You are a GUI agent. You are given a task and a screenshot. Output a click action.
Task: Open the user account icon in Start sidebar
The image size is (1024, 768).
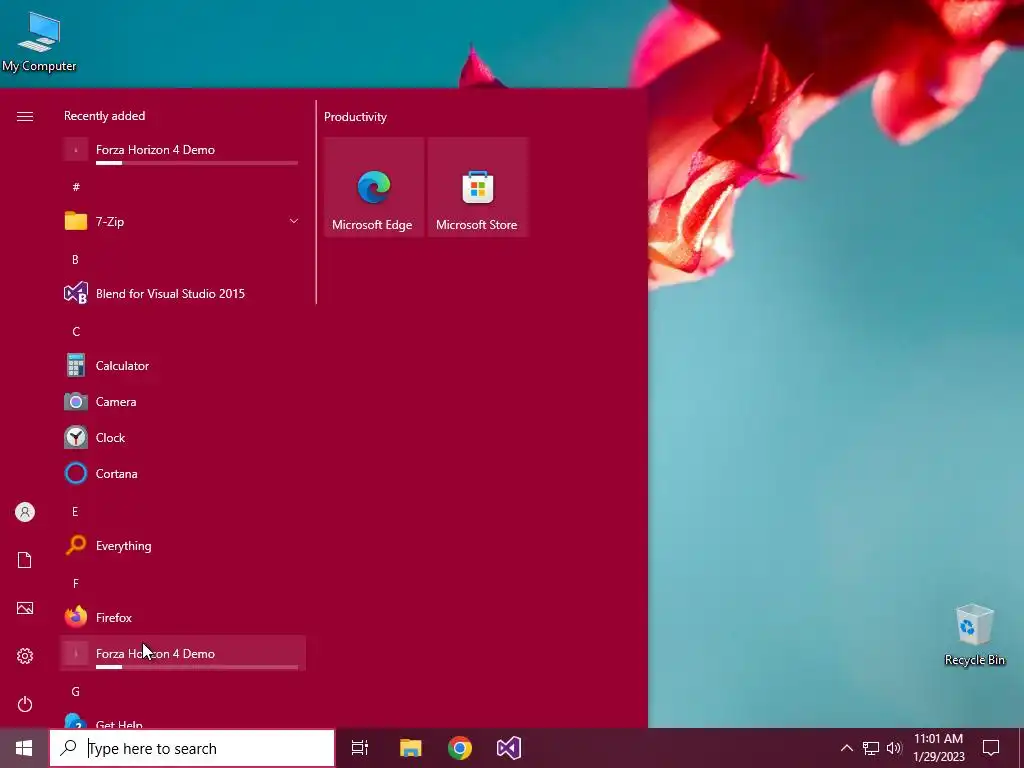(x=25, y=512)
